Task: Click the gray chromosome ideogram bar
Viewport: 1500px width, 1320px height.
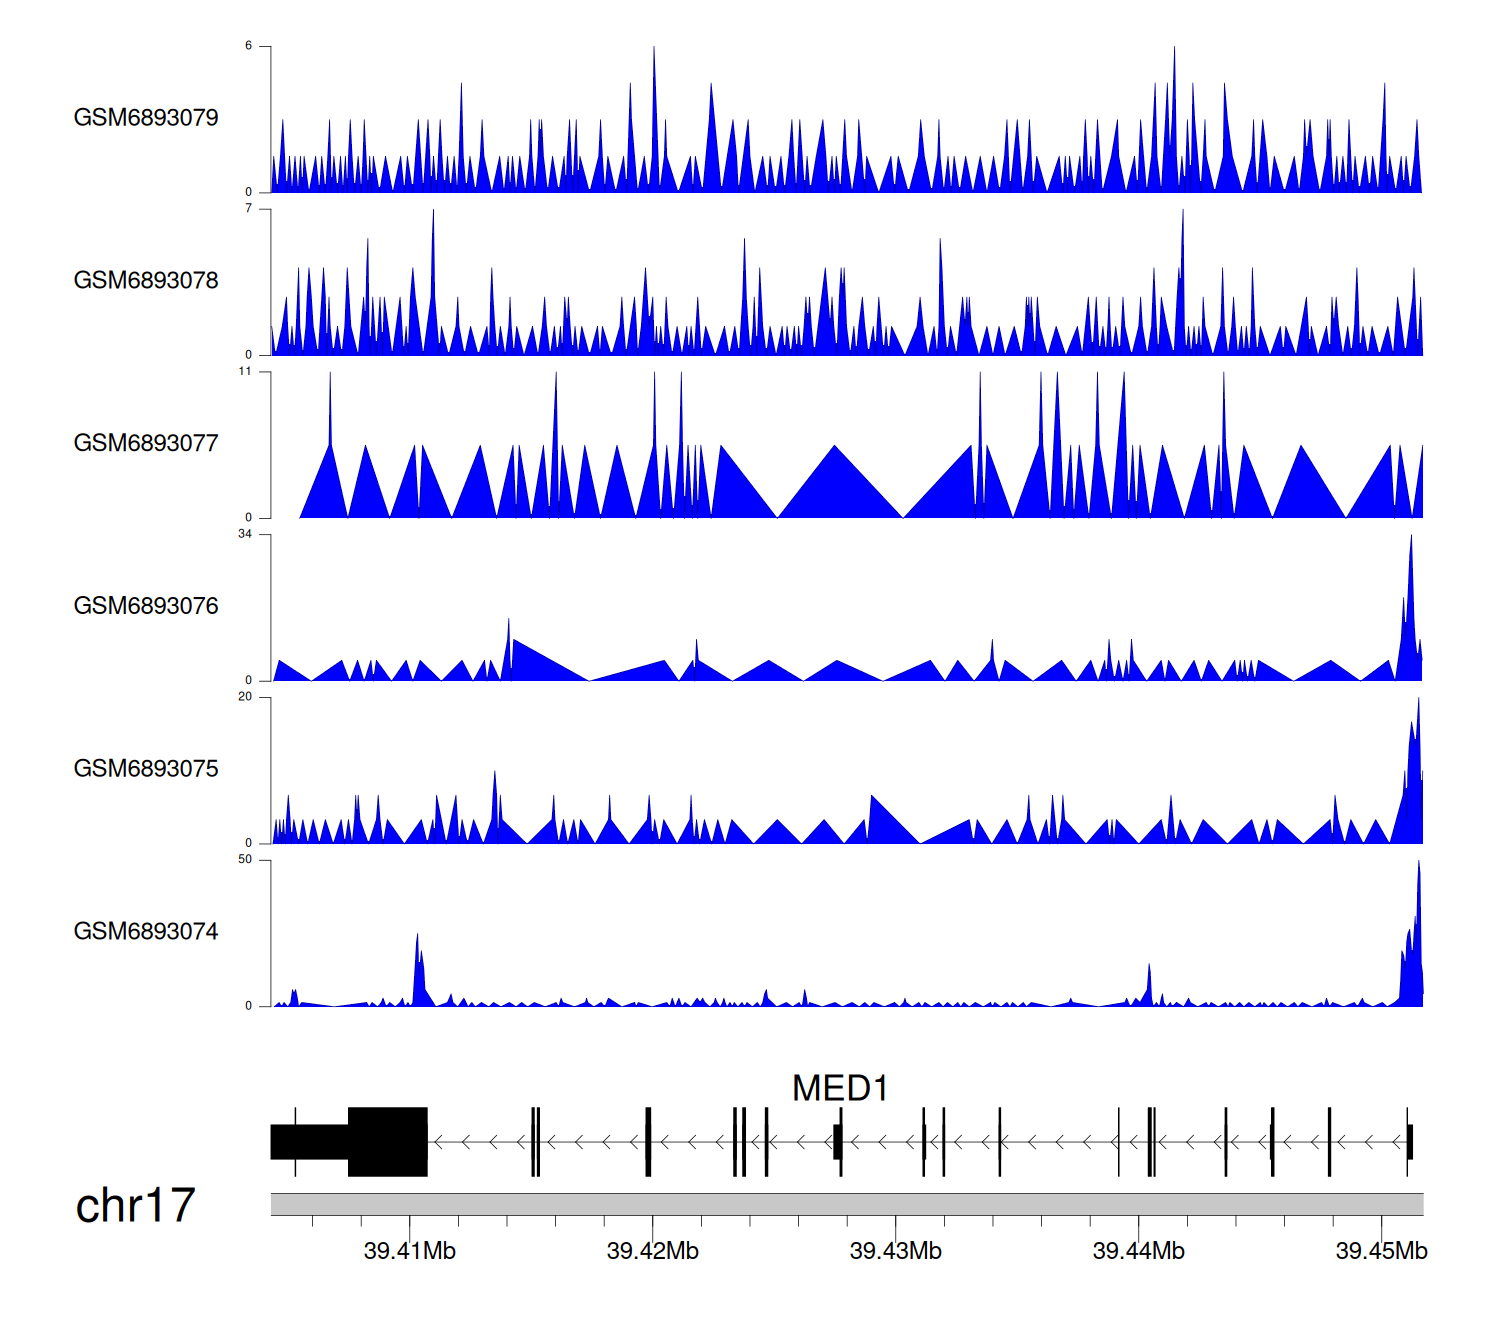Action: 846,1204
